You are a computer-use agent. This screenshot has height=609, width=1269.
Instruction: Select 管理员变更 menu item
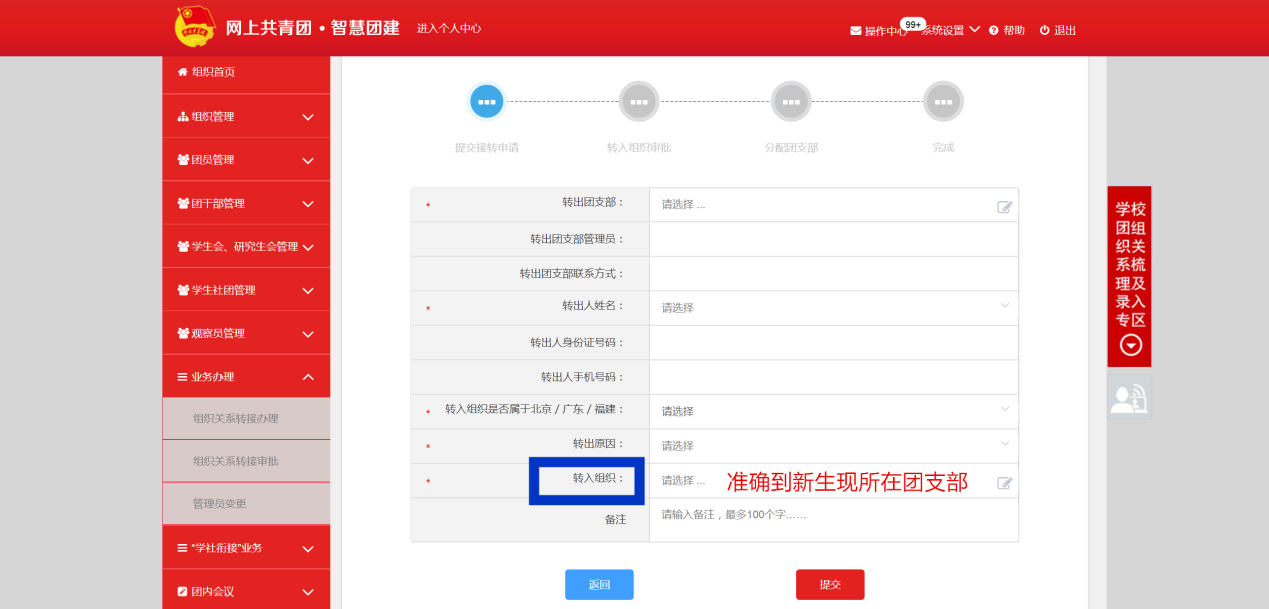(220, 503)
